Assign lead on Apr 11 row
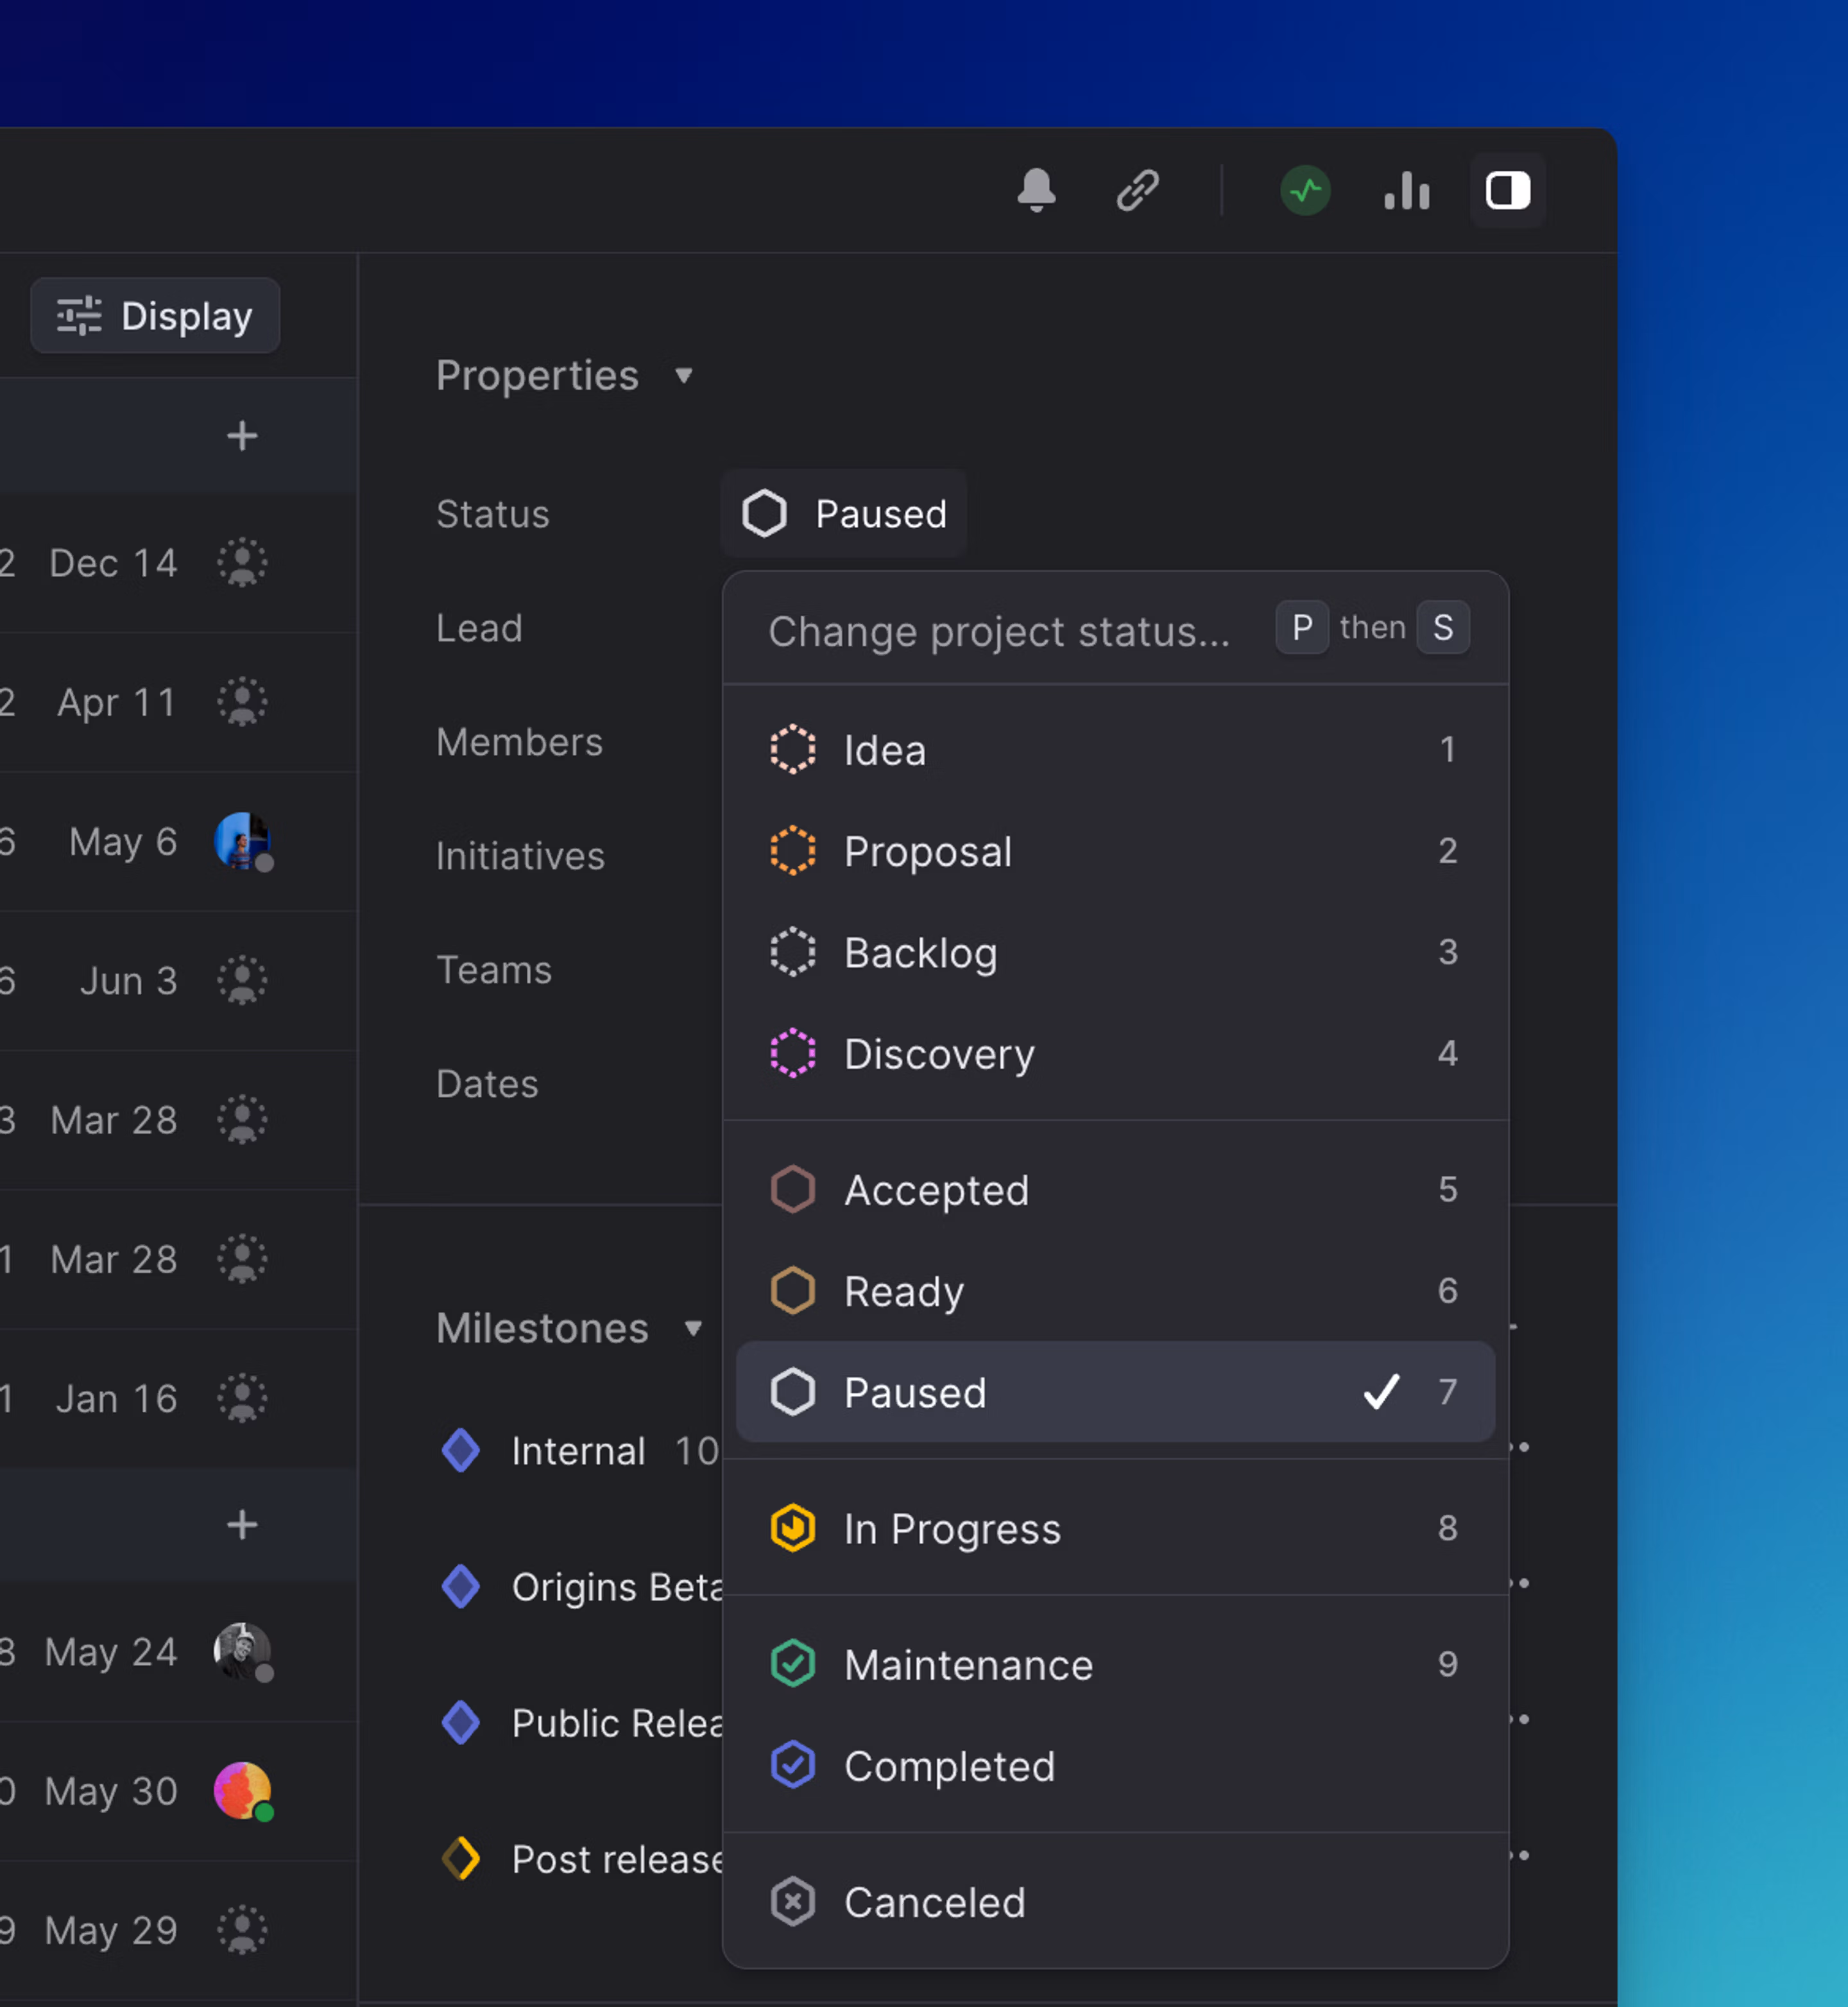 click(x=242, y=701)
